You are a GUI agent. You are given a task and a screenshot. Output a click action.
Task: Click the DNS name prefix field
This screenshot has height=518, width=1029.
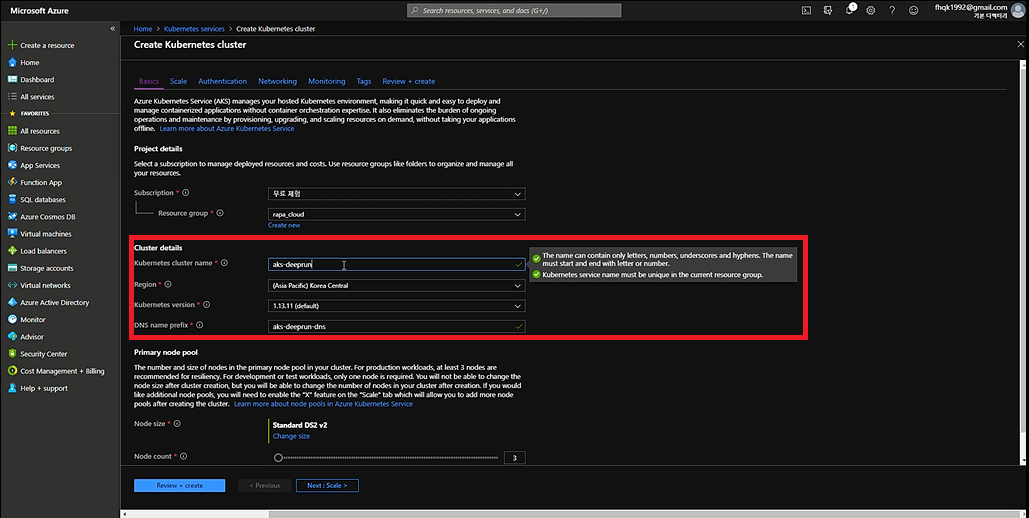pyautogui.click(x=396, y=326)
